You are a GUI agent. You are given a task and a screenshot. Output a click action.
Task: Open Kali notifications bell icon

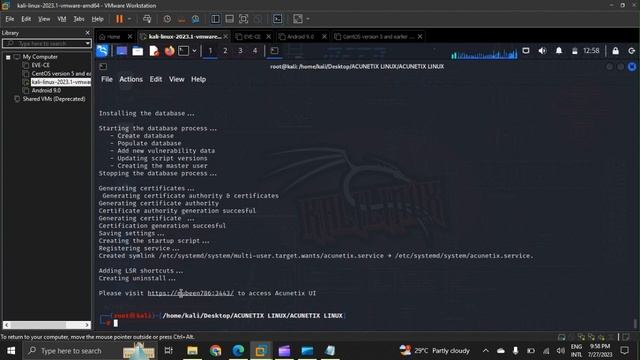pos(558,51)
